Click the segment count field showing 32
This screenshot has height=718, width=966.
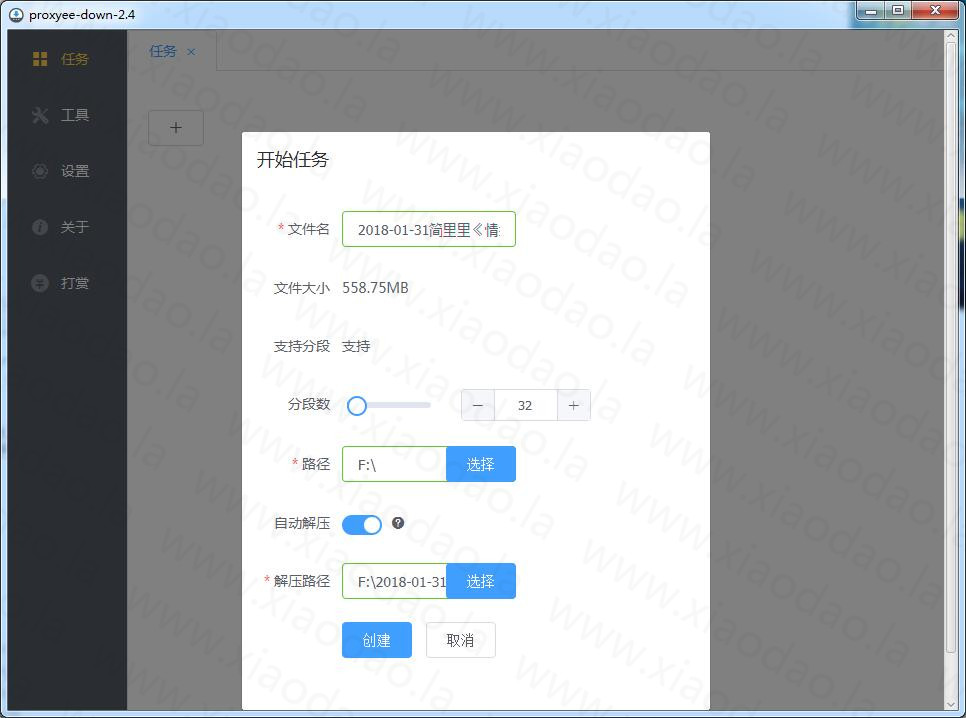coord(526,405)
